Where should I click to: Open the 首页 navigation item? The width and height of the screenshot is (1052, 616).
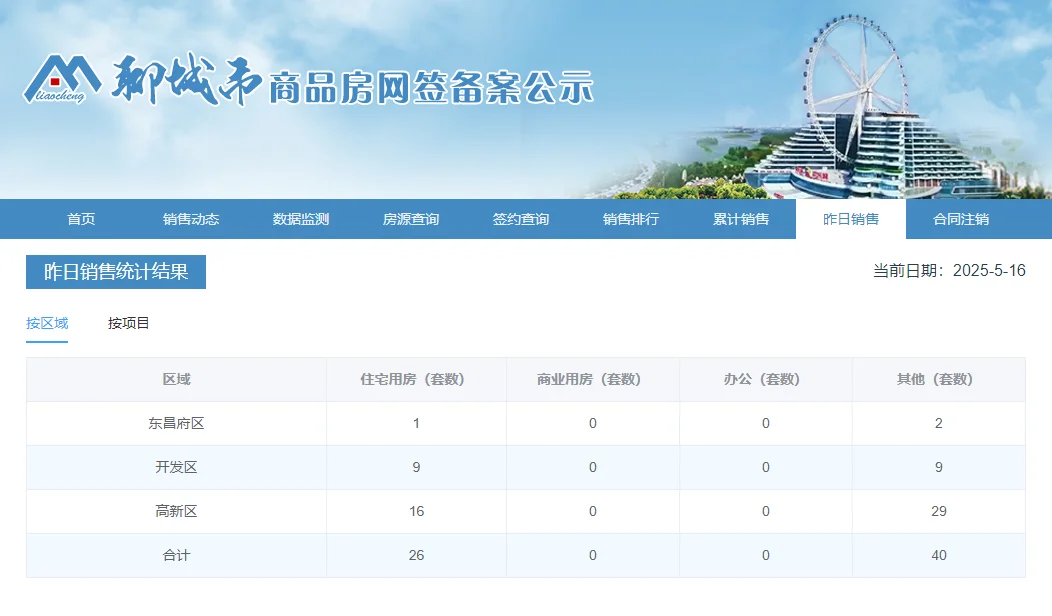tap(81, 219)
